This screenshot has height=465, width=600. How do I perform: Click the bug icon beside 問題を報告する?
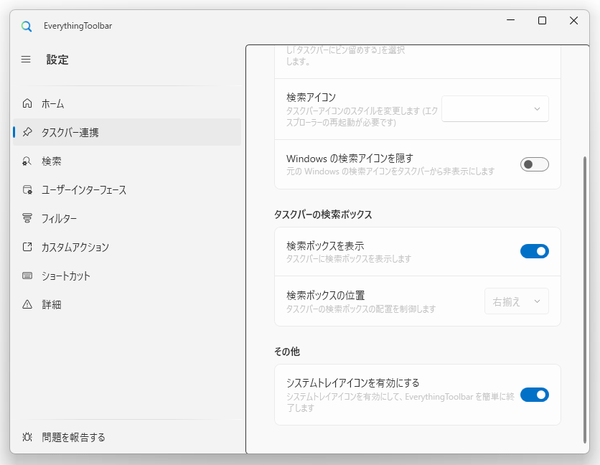click(x=27, y=437)
